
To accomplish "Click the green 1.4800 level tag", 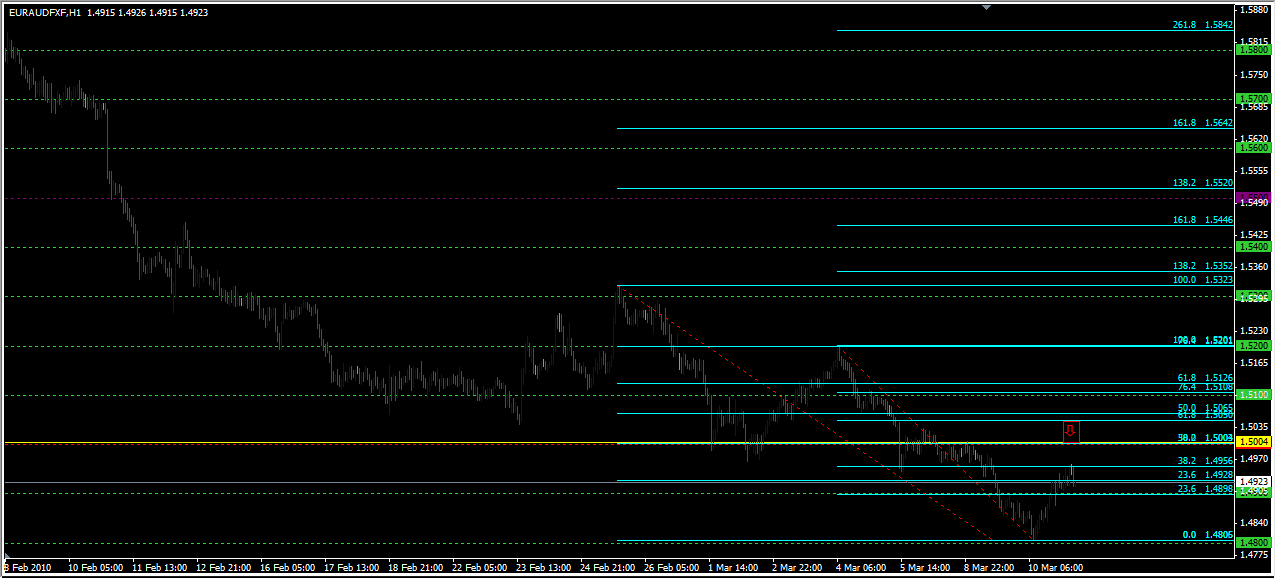I will 1253,543.
